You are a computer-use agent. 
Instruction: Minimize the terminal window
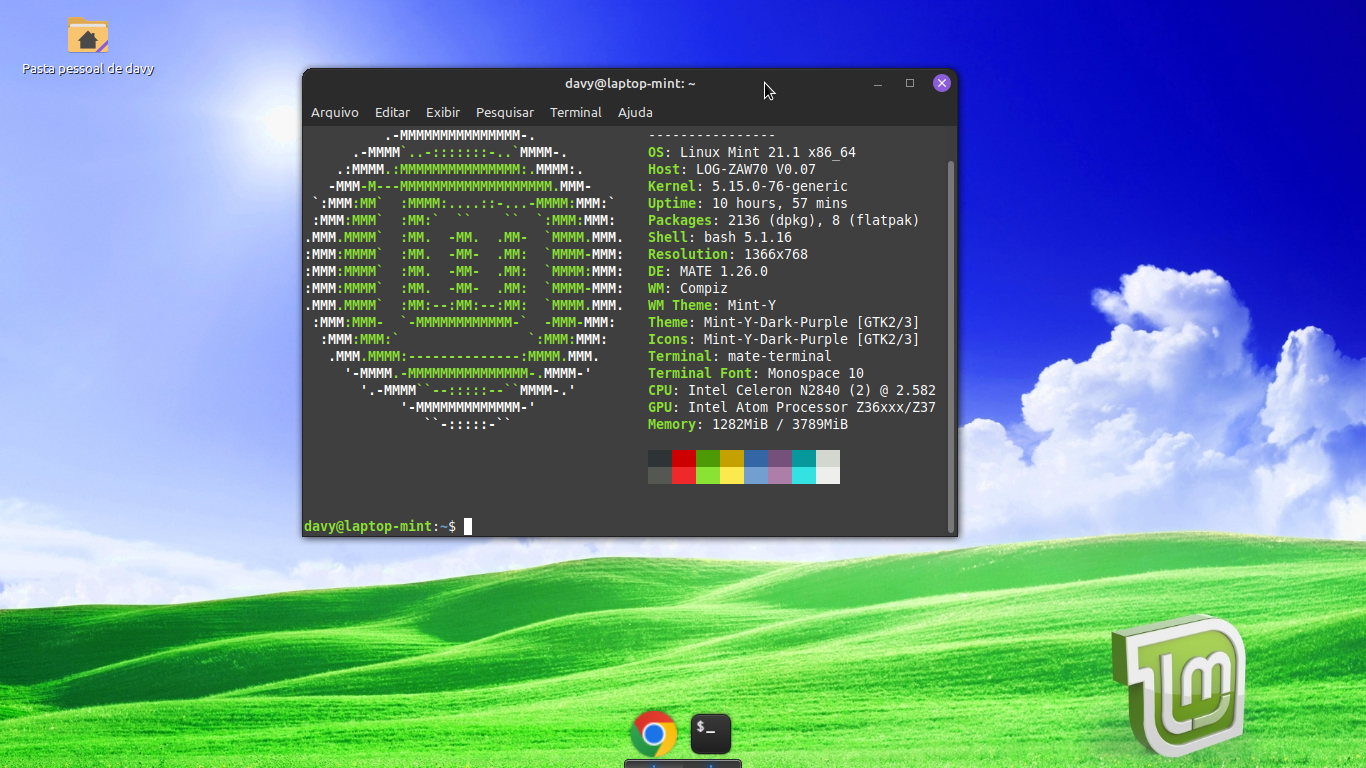(x=878, y=83)
